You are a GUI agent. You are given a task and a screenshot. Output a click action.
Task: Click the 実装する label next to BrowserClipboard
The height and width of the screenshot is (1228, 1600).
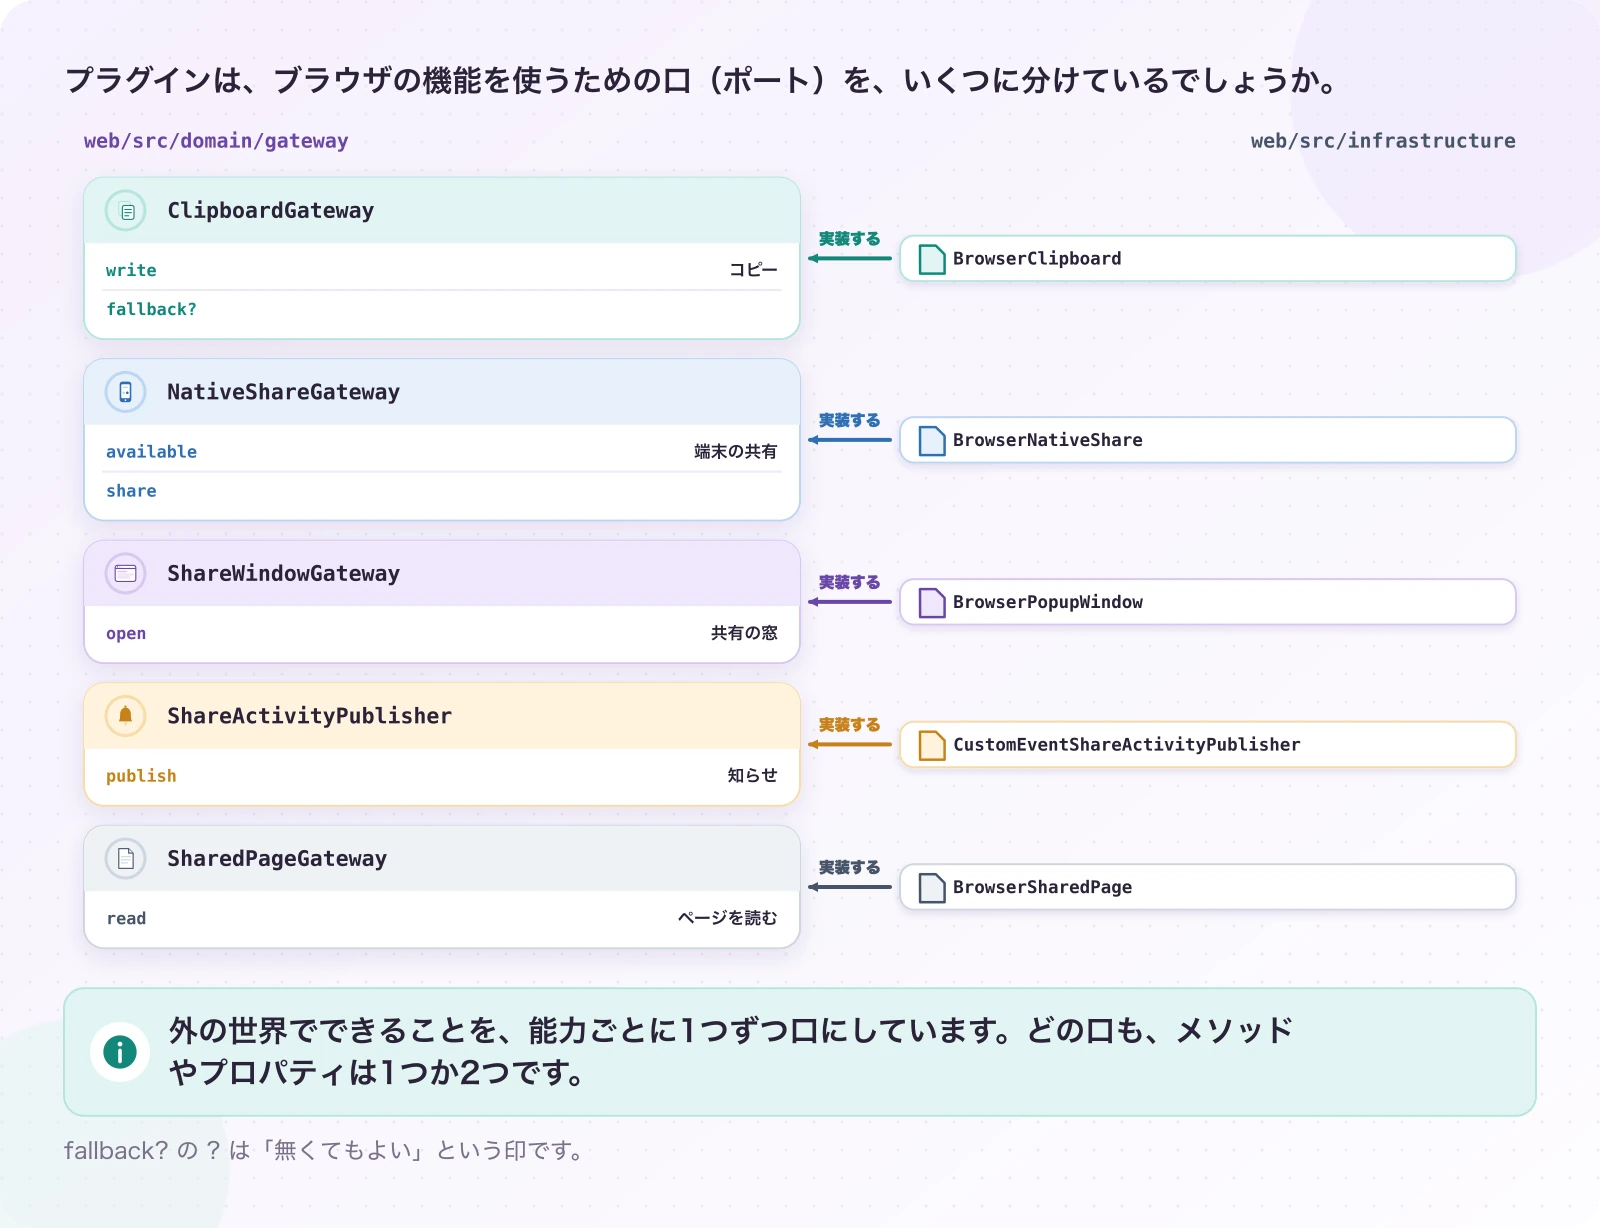849,239
